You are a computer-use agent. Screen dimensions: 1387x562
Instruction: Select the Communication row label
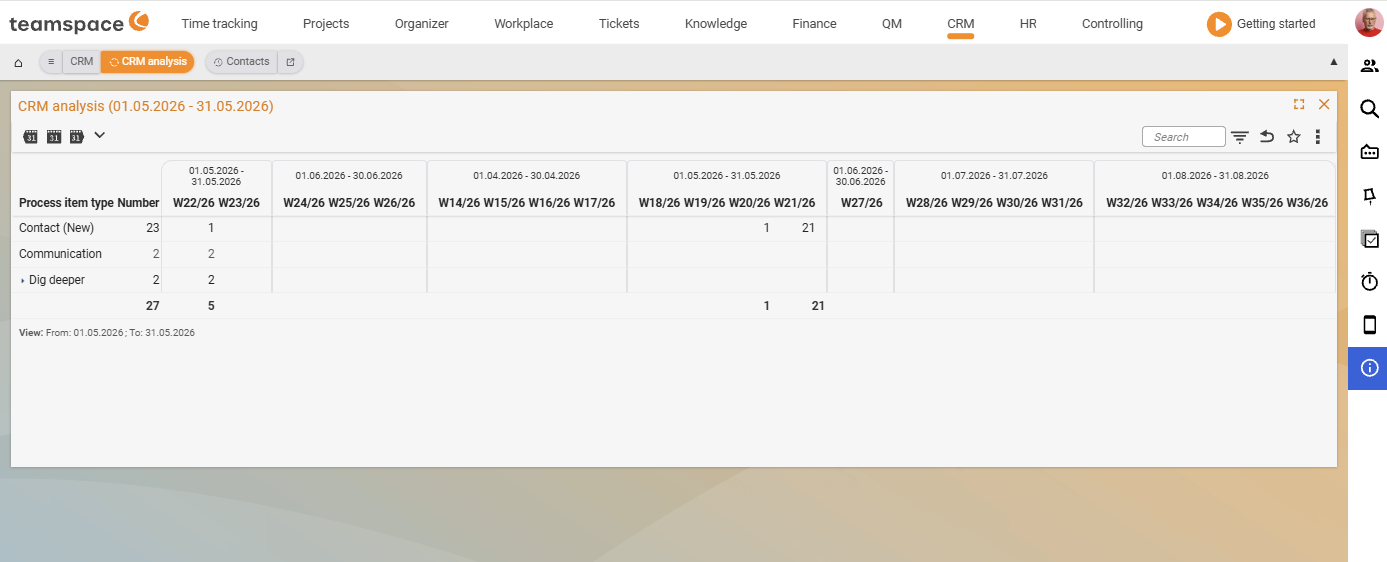60,254
